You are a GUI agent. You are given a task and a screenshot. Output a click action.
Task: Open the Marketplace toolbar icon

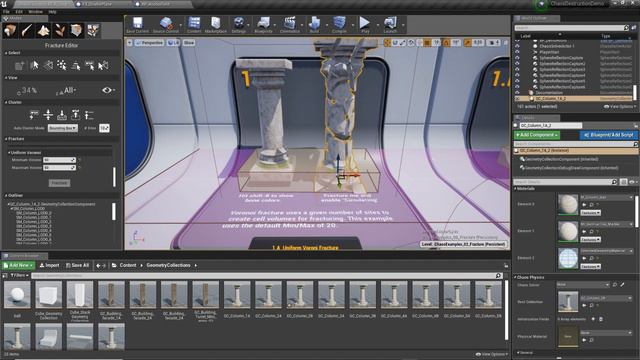tap(216, 25)
